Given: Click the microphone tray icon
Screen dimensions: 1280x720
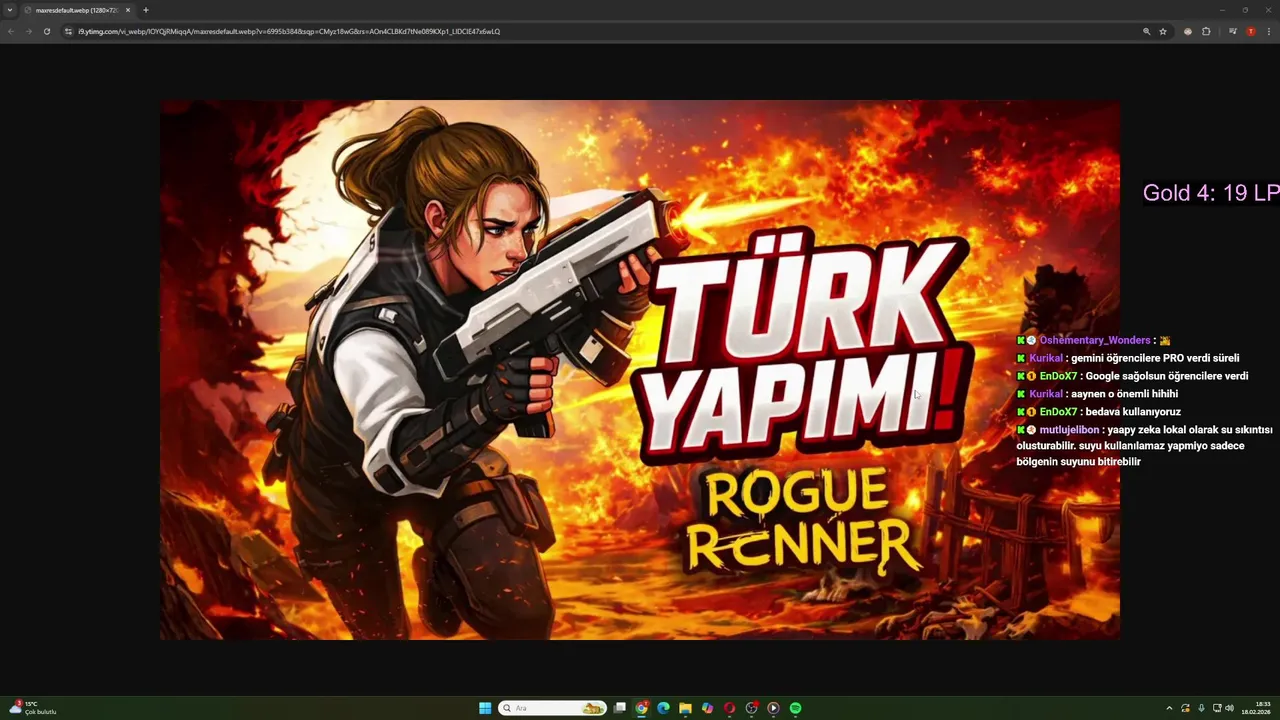Looking at the screenshot, I should pos(1201,708).
